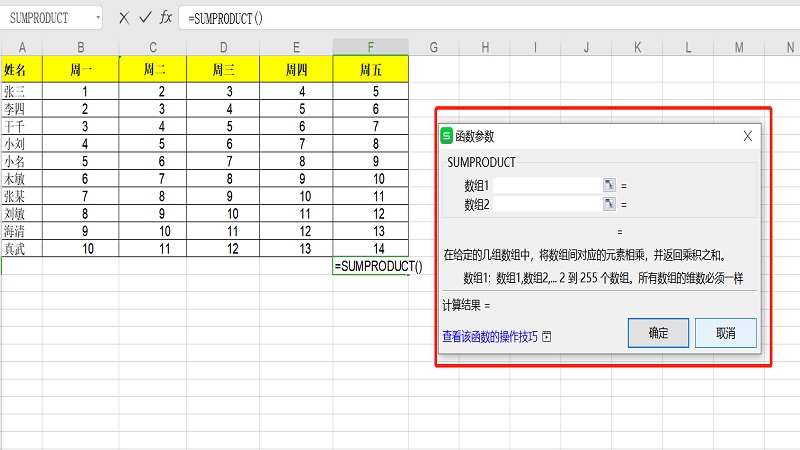Click the cancel (X) formula entry icon

click(123, 18)
